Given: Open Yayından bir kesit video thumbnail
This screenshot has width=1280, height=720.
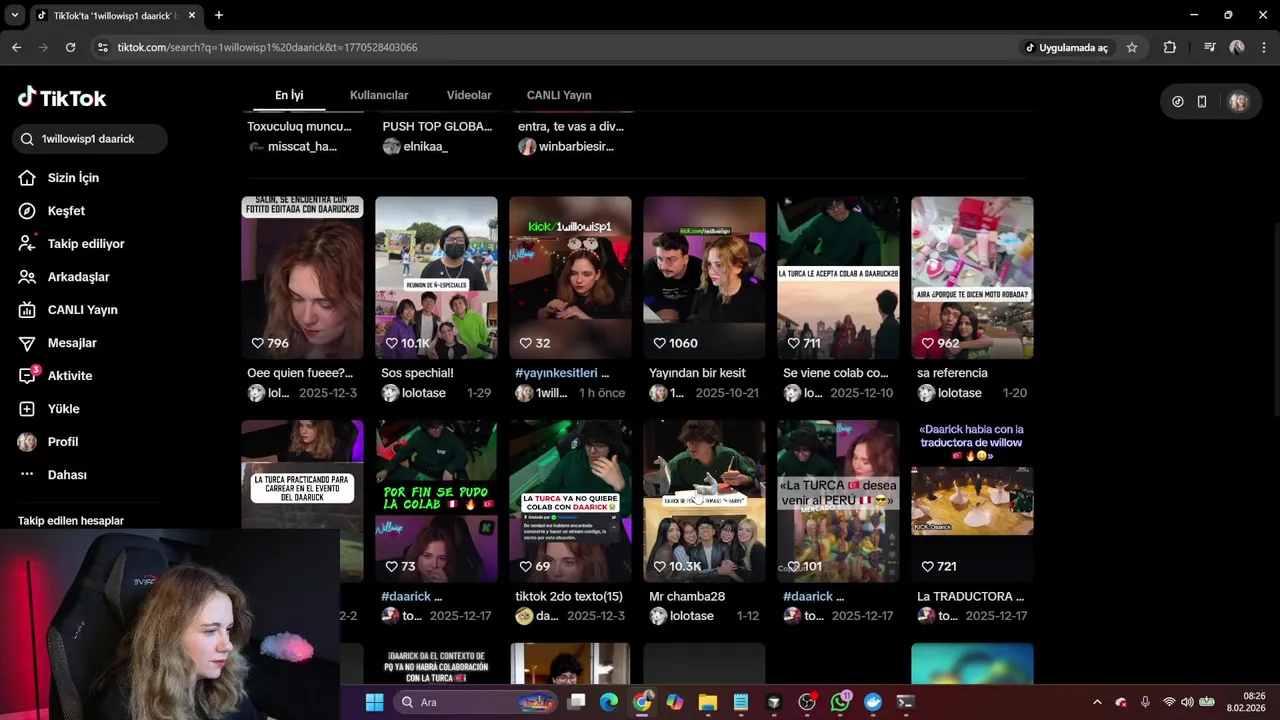Looking at the screenshot, I should tap(704, 277).
